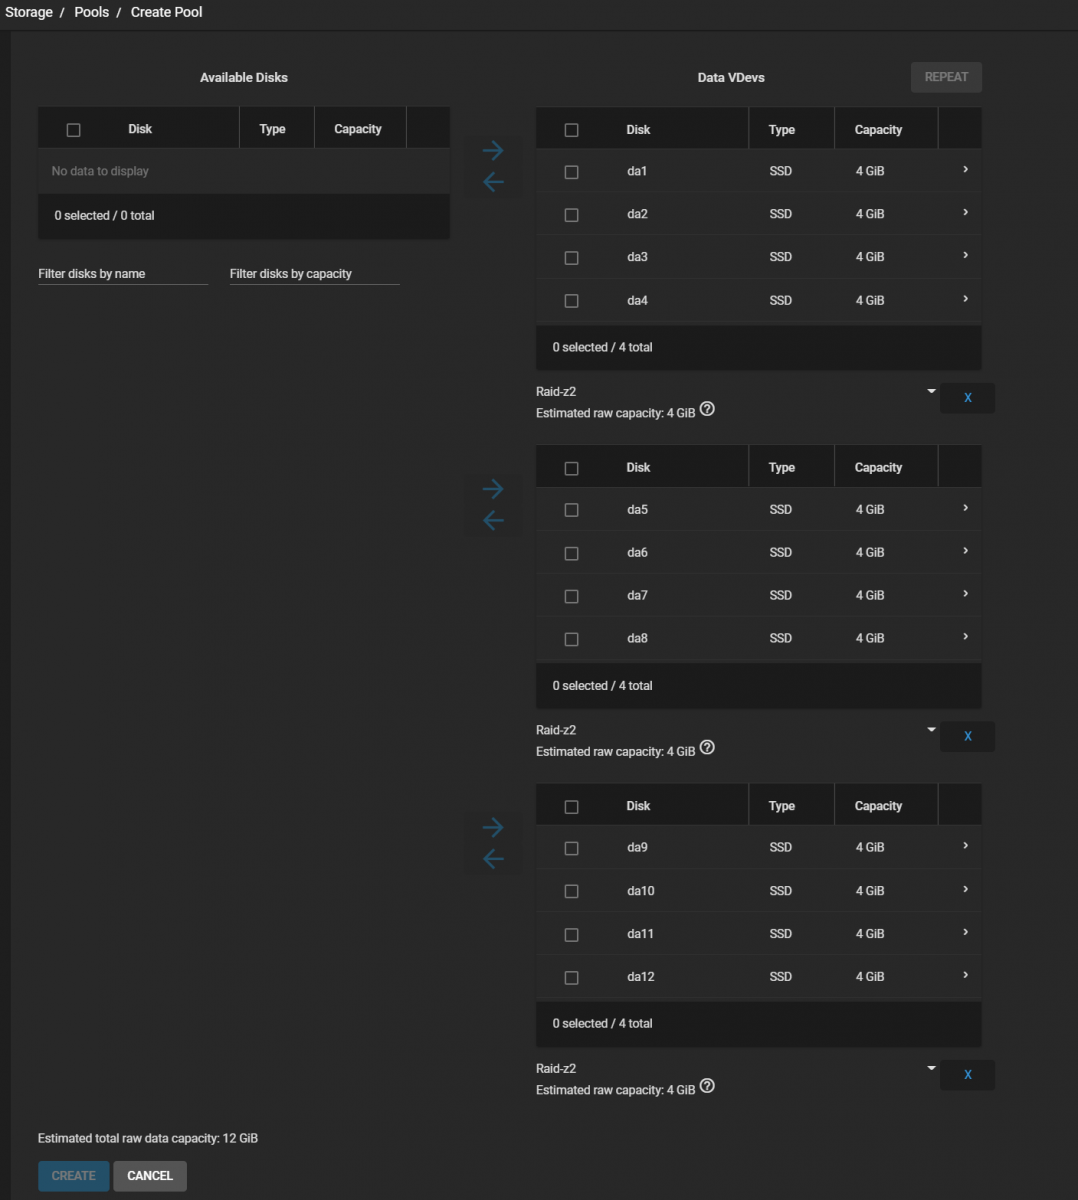
Task: Focus the Filter disks by capacity field
Action: [x=314, y=274]
